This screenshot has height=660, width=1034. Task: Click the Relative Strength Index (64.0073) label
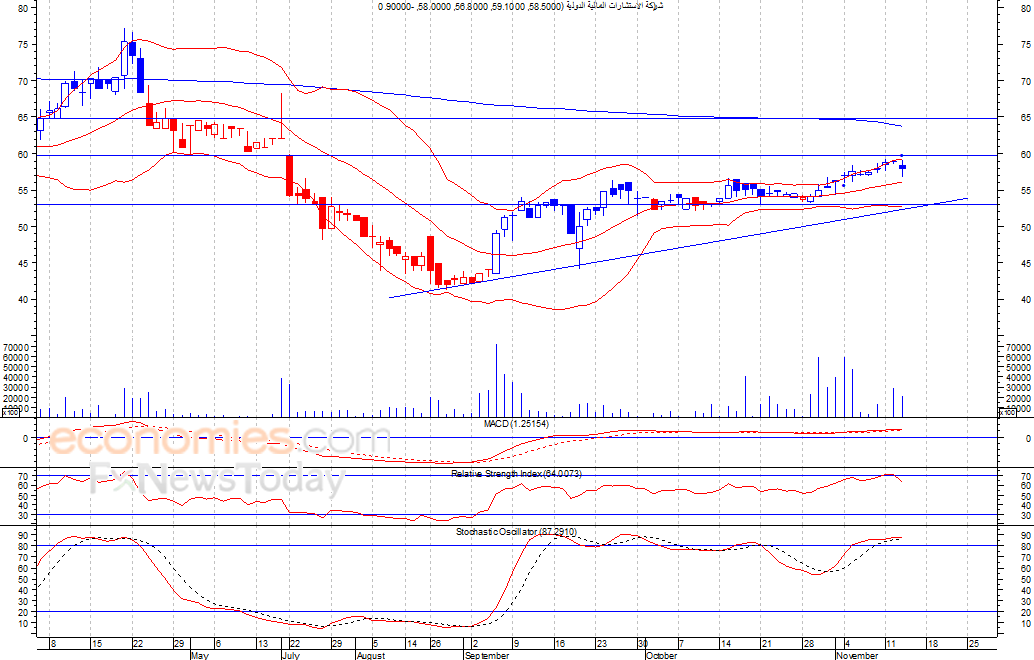tap(516, 473)
